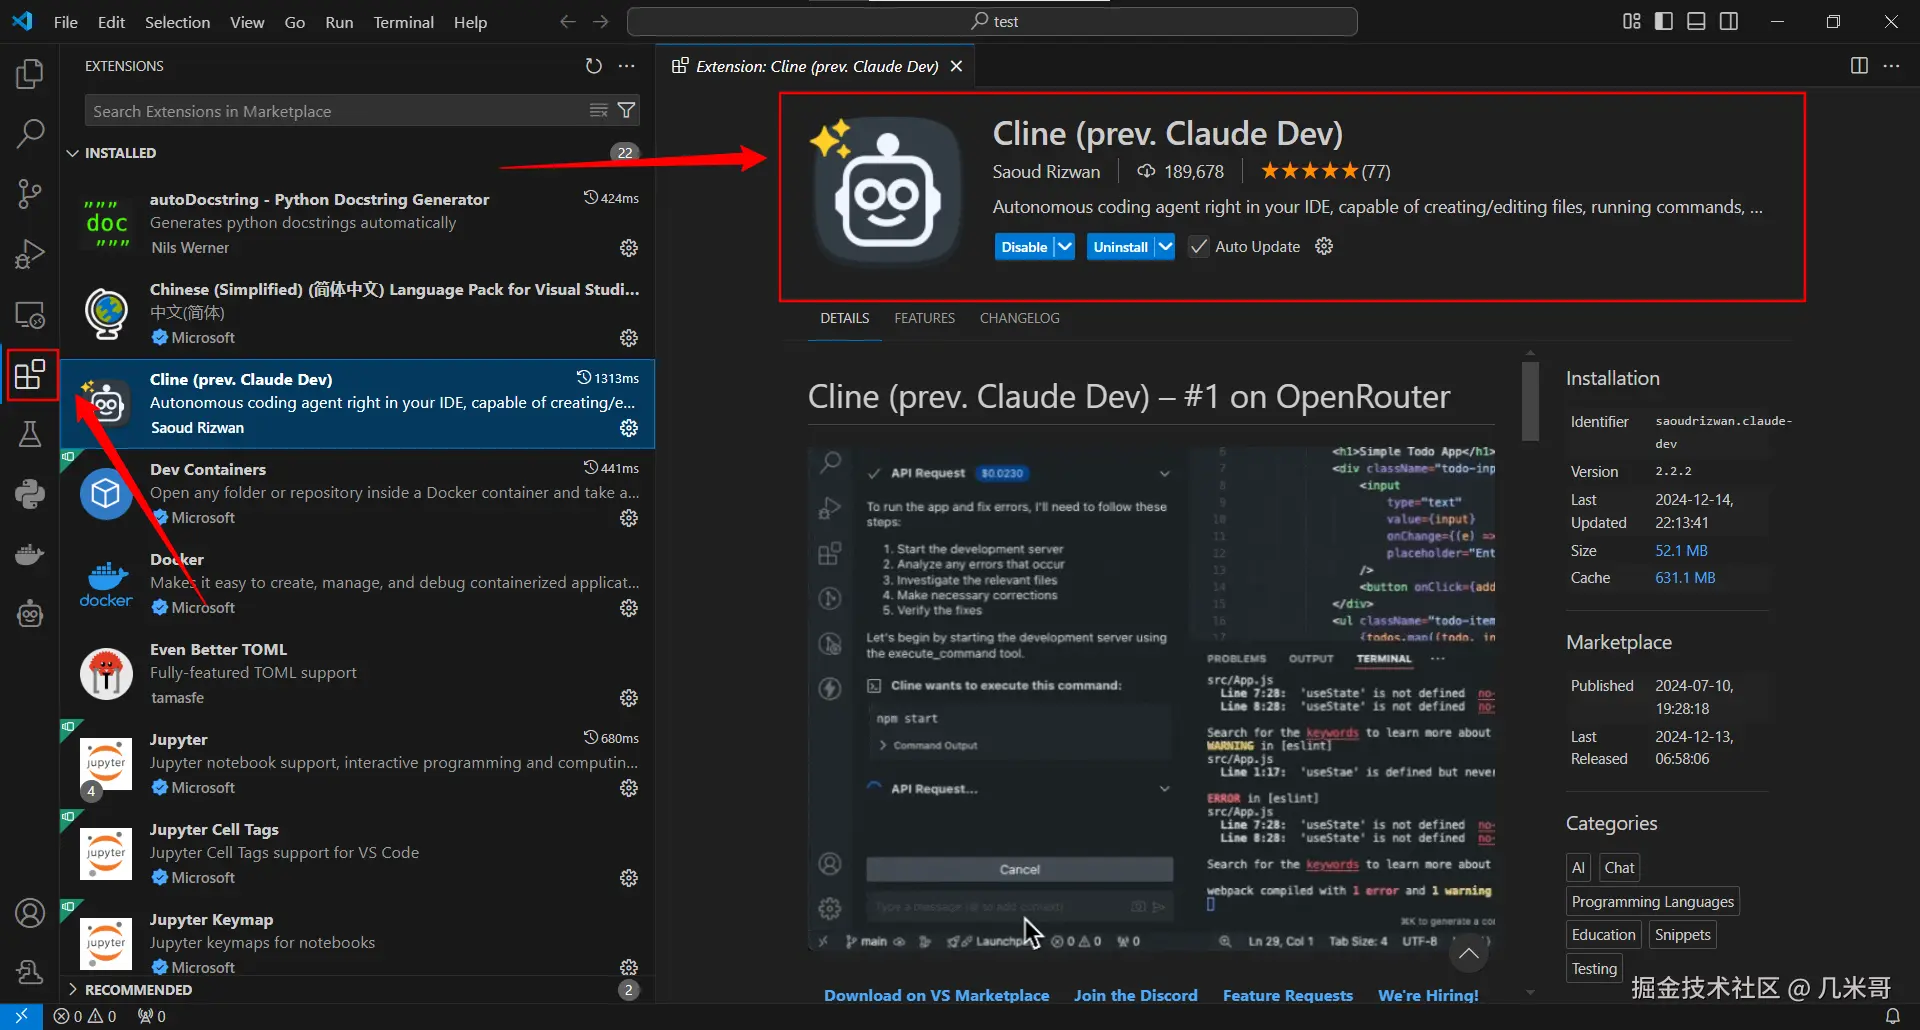Switch to the FEATURES tab

click(925, 318)
